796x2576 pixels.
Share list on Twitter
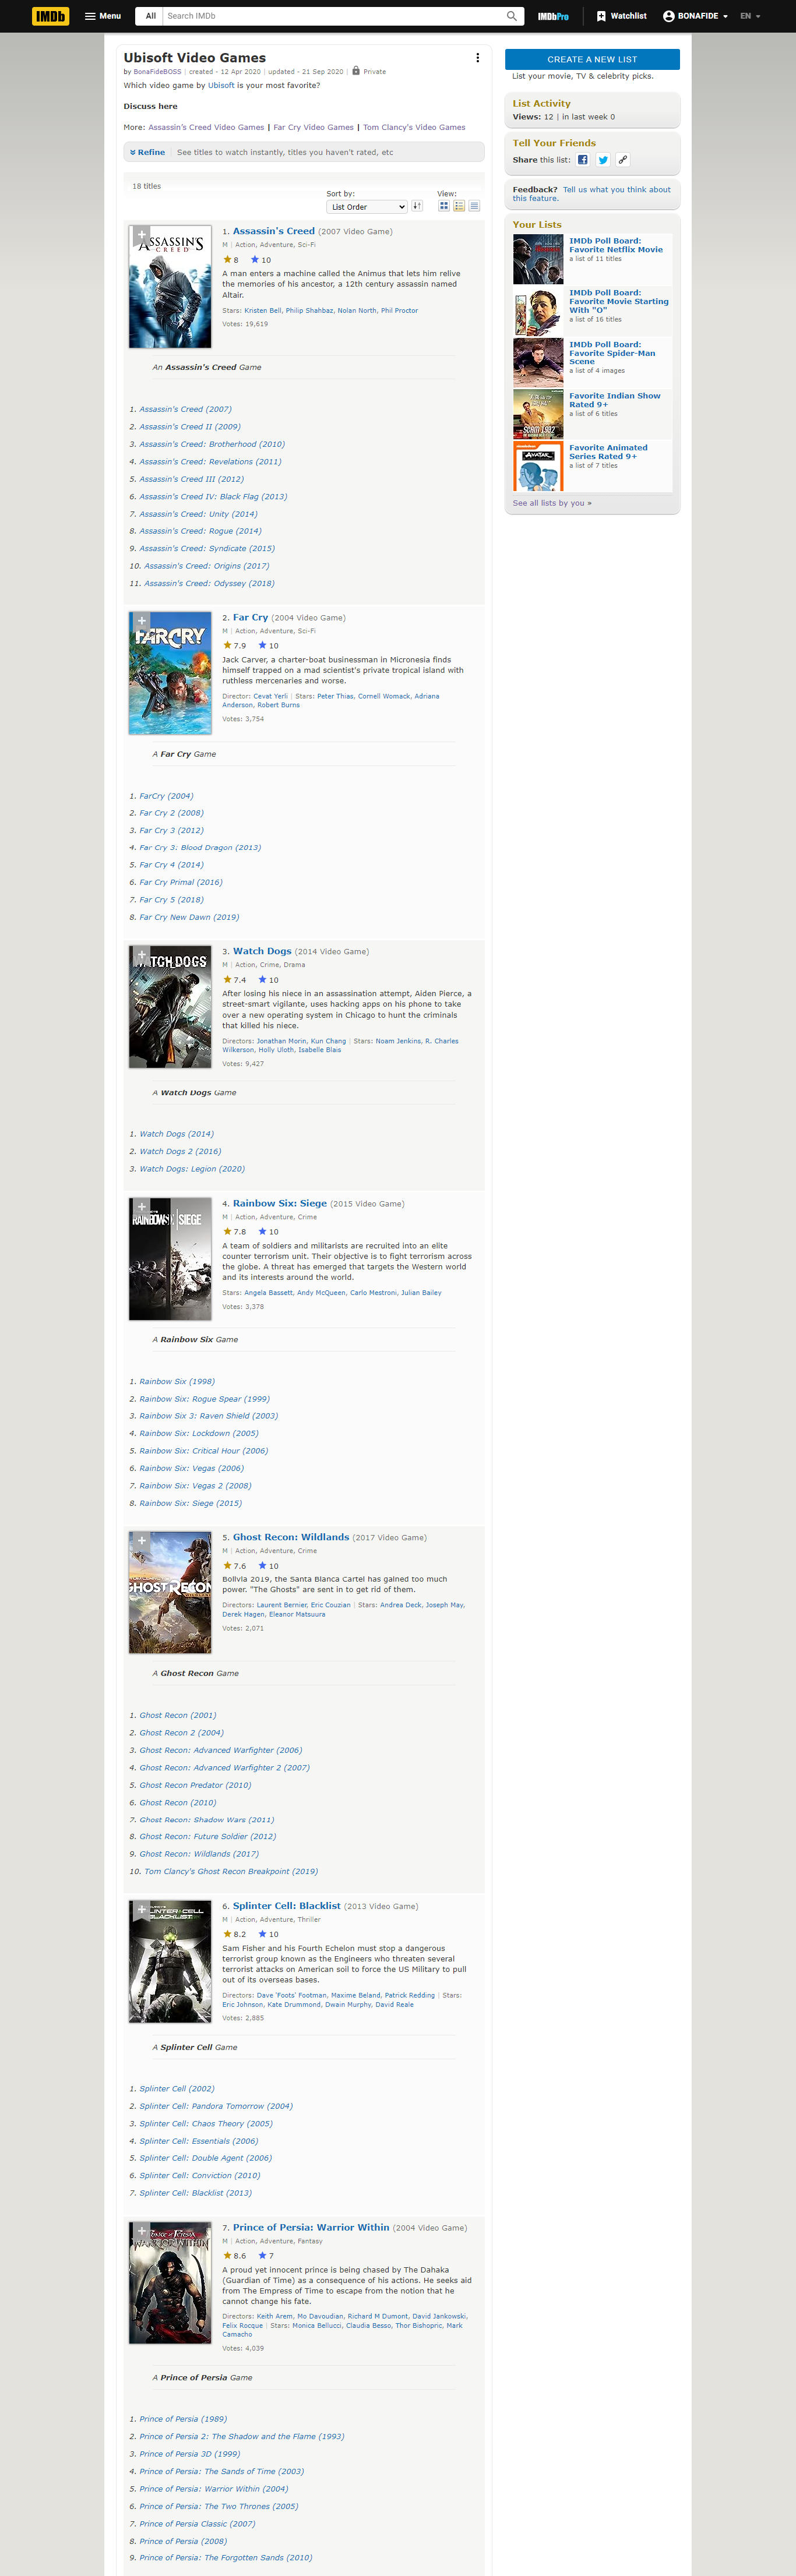pyautogui.click(x=603, y=160)
